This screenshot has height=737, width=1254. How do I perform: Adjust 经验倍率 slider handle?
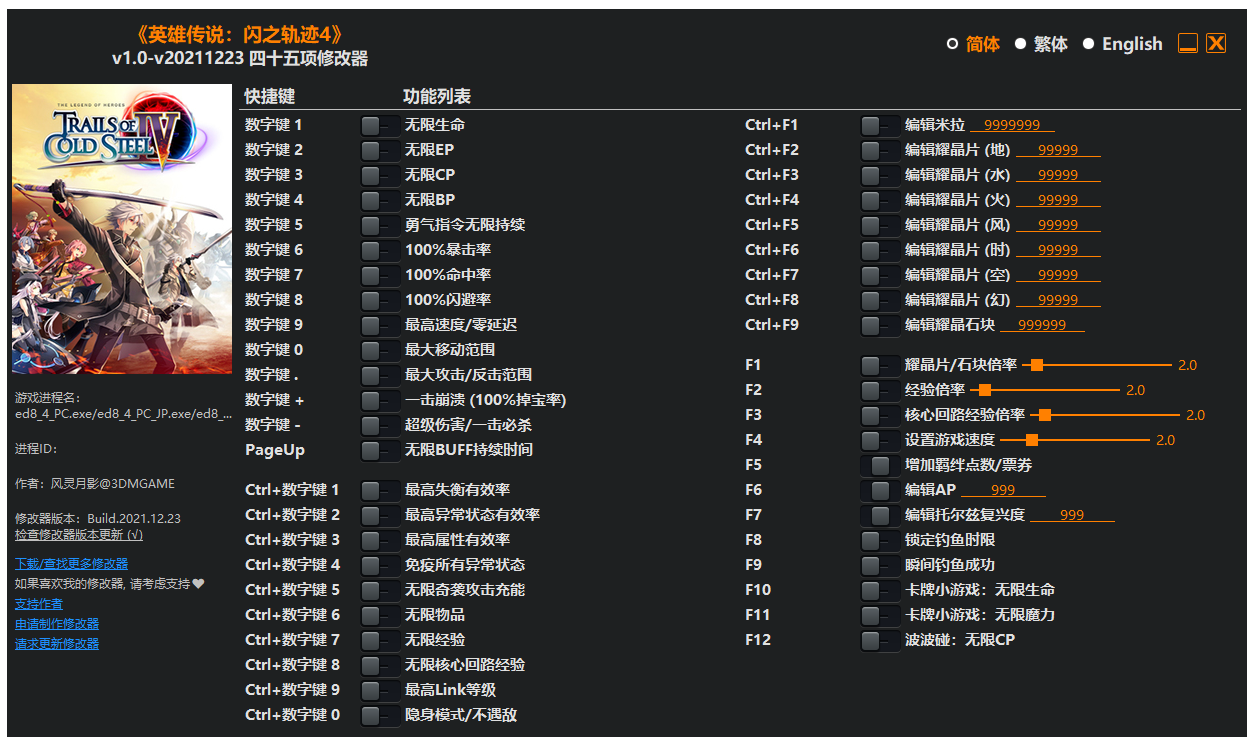tap(985, 390)
